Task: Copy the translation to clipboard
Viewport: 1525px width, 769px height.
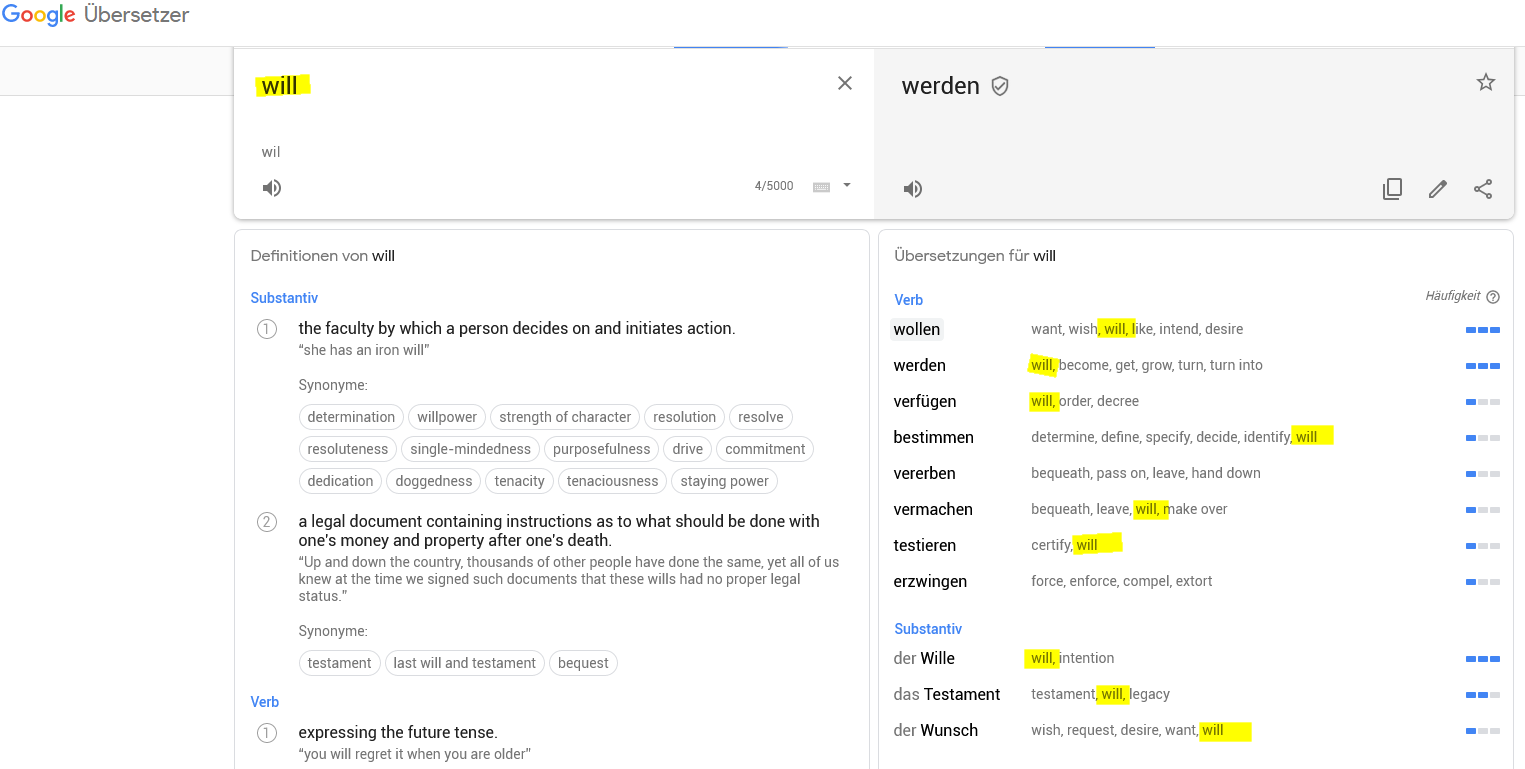Action: [x=1392, y=189]
